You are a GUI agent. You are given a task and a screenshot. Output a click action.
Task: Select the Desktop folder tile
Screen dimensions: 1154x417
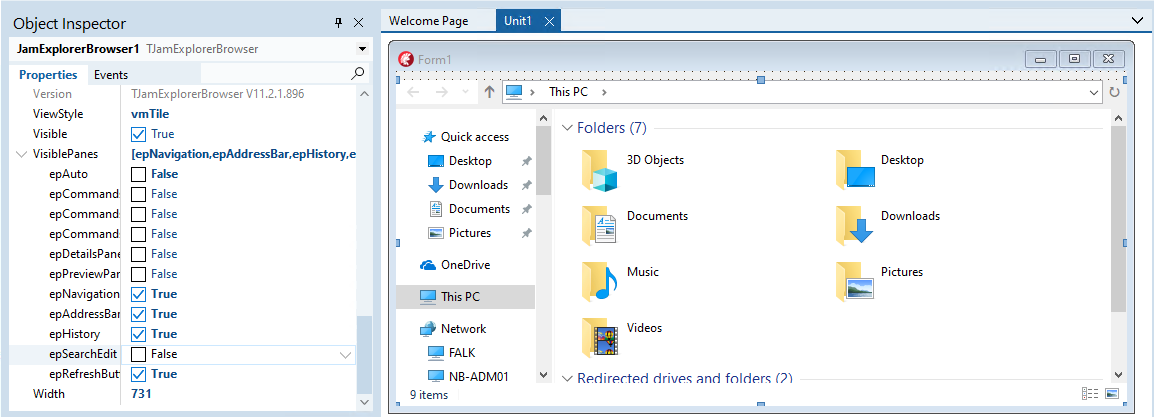[x=881, y=168]
